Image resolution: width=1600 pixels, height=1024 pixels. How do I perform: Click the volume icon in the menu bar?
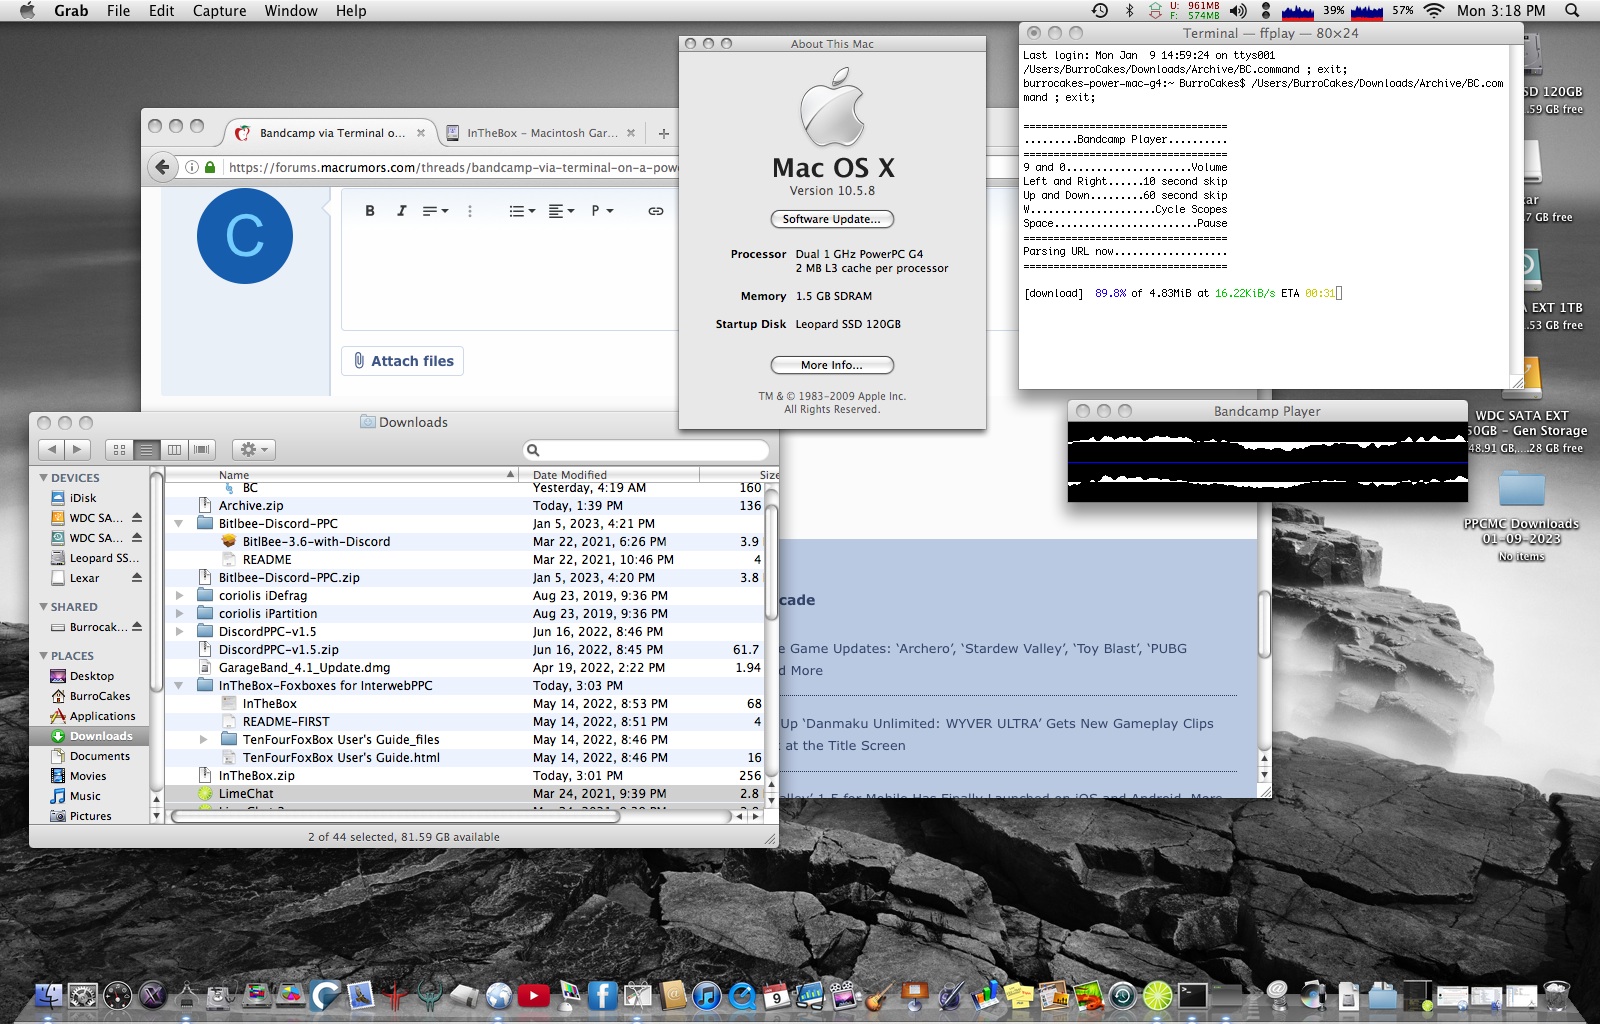[x=1238, y=10]
